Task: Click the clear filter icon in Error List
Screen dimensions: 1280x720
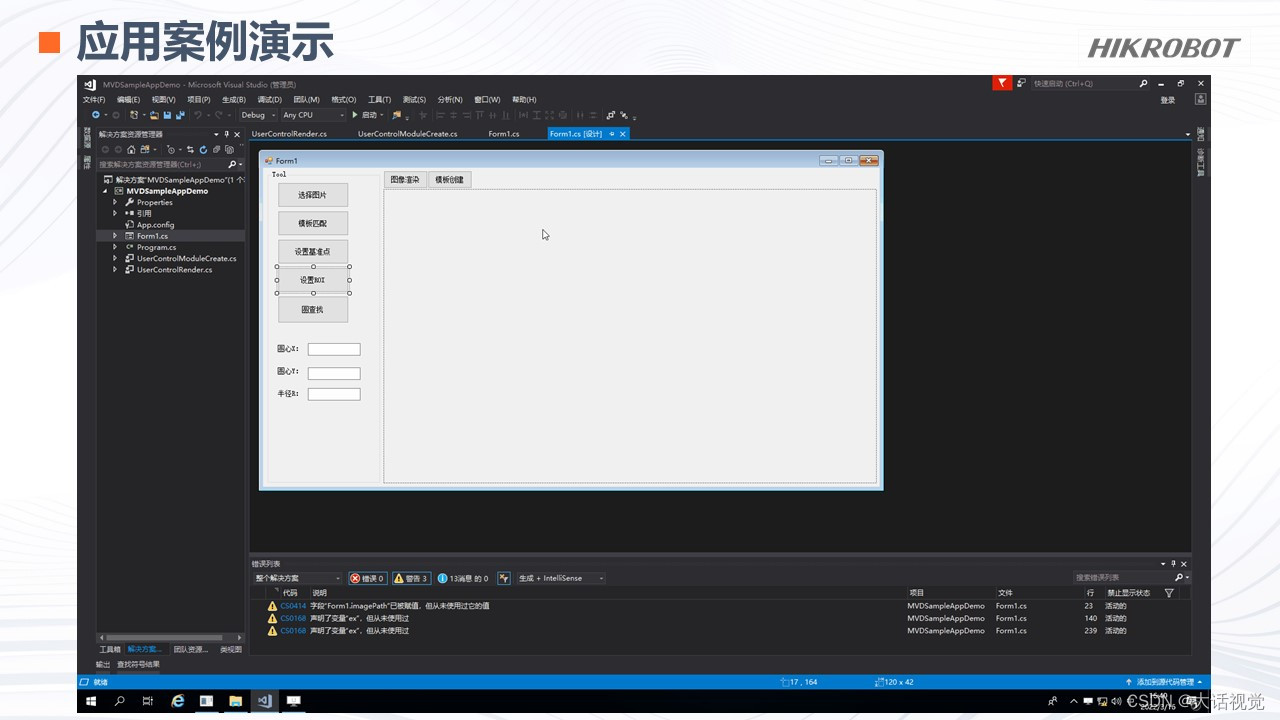Action: tap(504, 578)
